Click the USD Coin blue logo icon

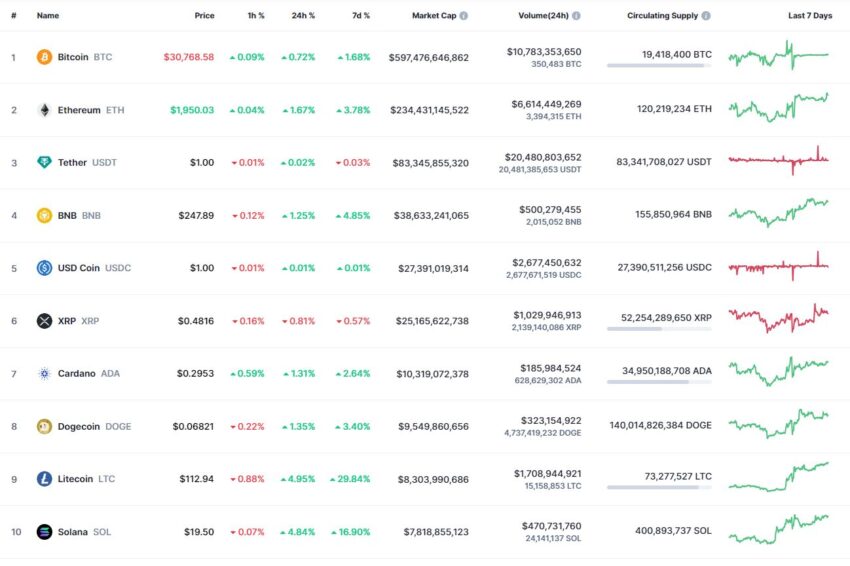tap(44, 268)
